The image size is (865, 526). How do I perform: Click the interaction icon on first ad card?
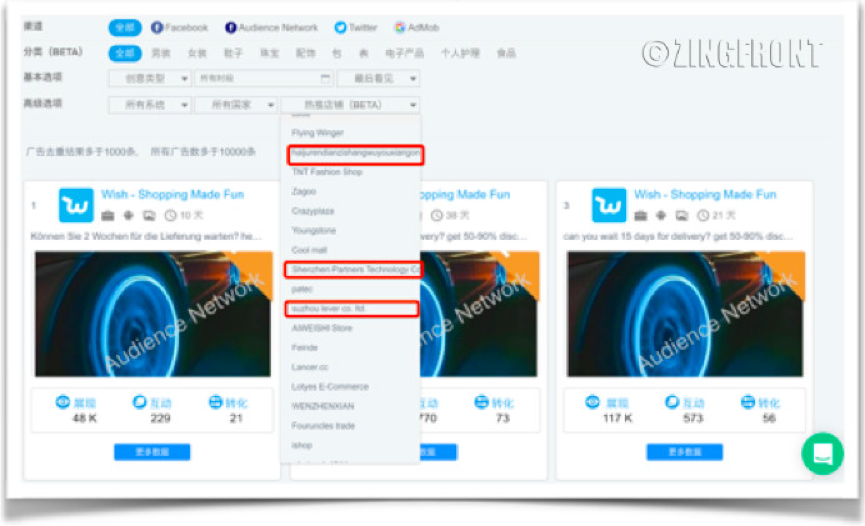pyautogui.click(x=139, y=402)
